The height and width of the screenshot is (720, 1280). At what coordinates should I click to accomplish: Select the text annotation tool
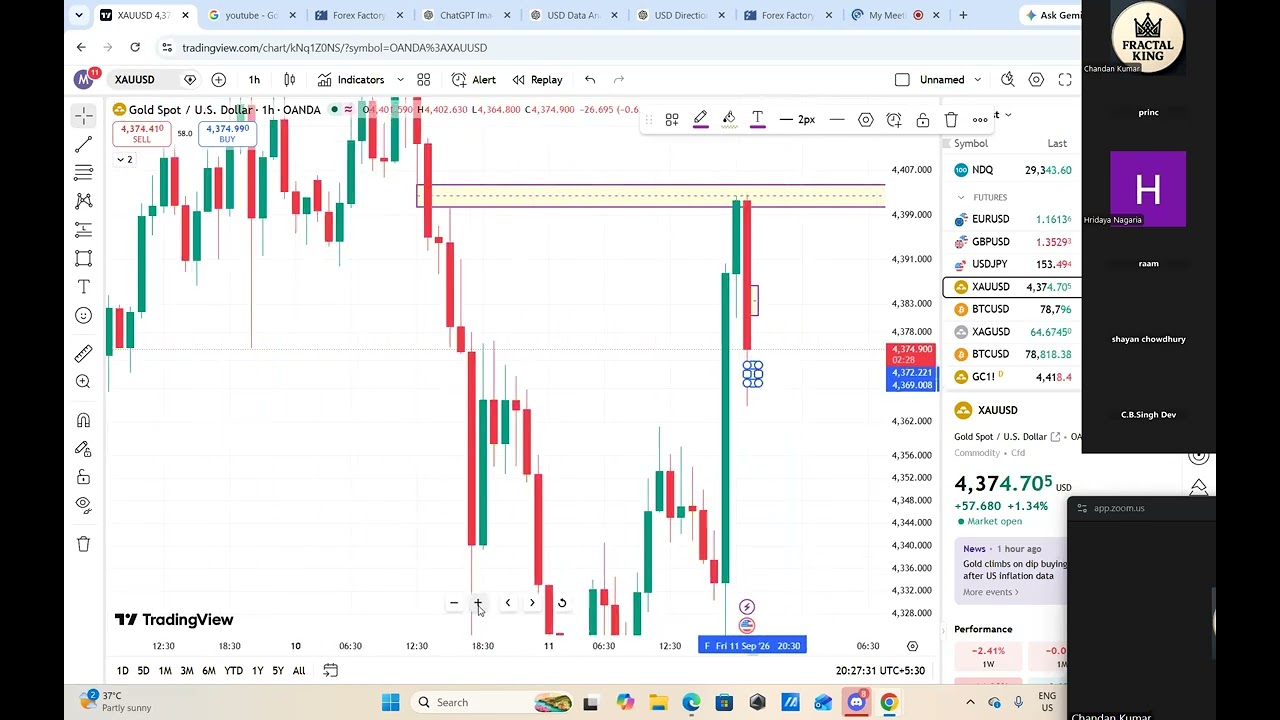tap(84, 287)
